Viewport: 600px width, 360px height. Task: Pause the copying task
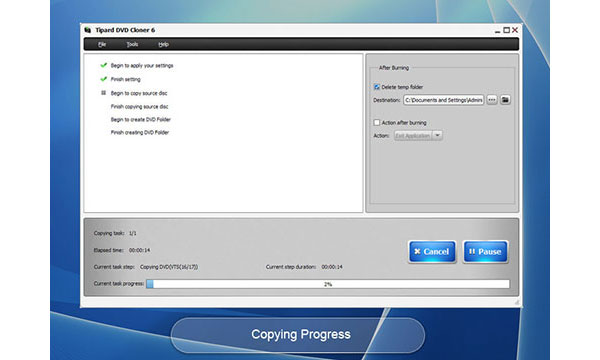tap(485, 251)
